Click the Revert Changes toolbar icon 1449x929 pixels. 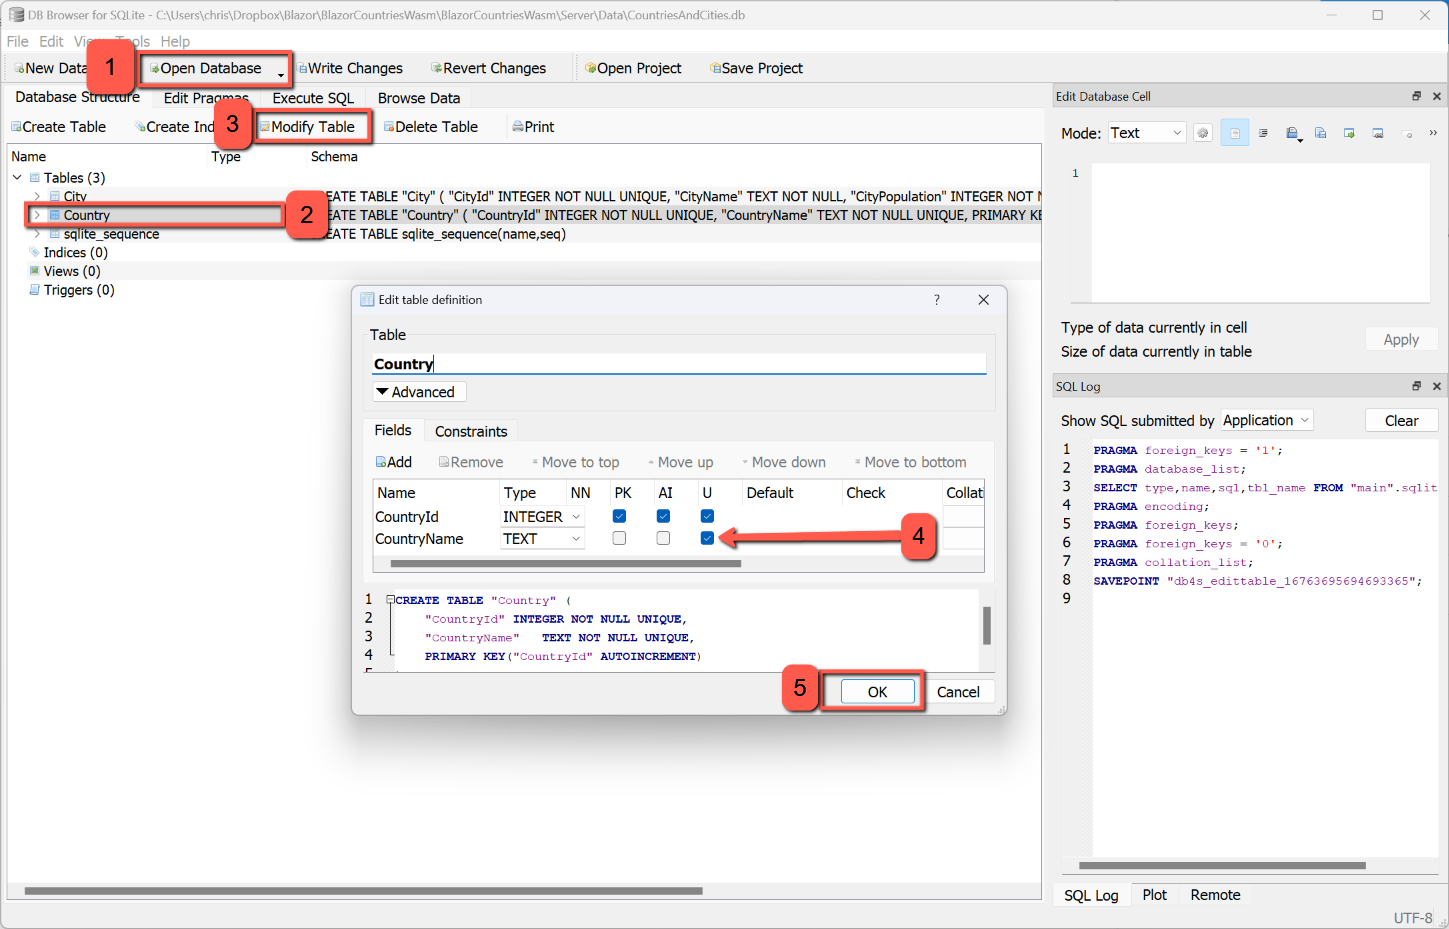pyautogui.click(x=436, y=69)
